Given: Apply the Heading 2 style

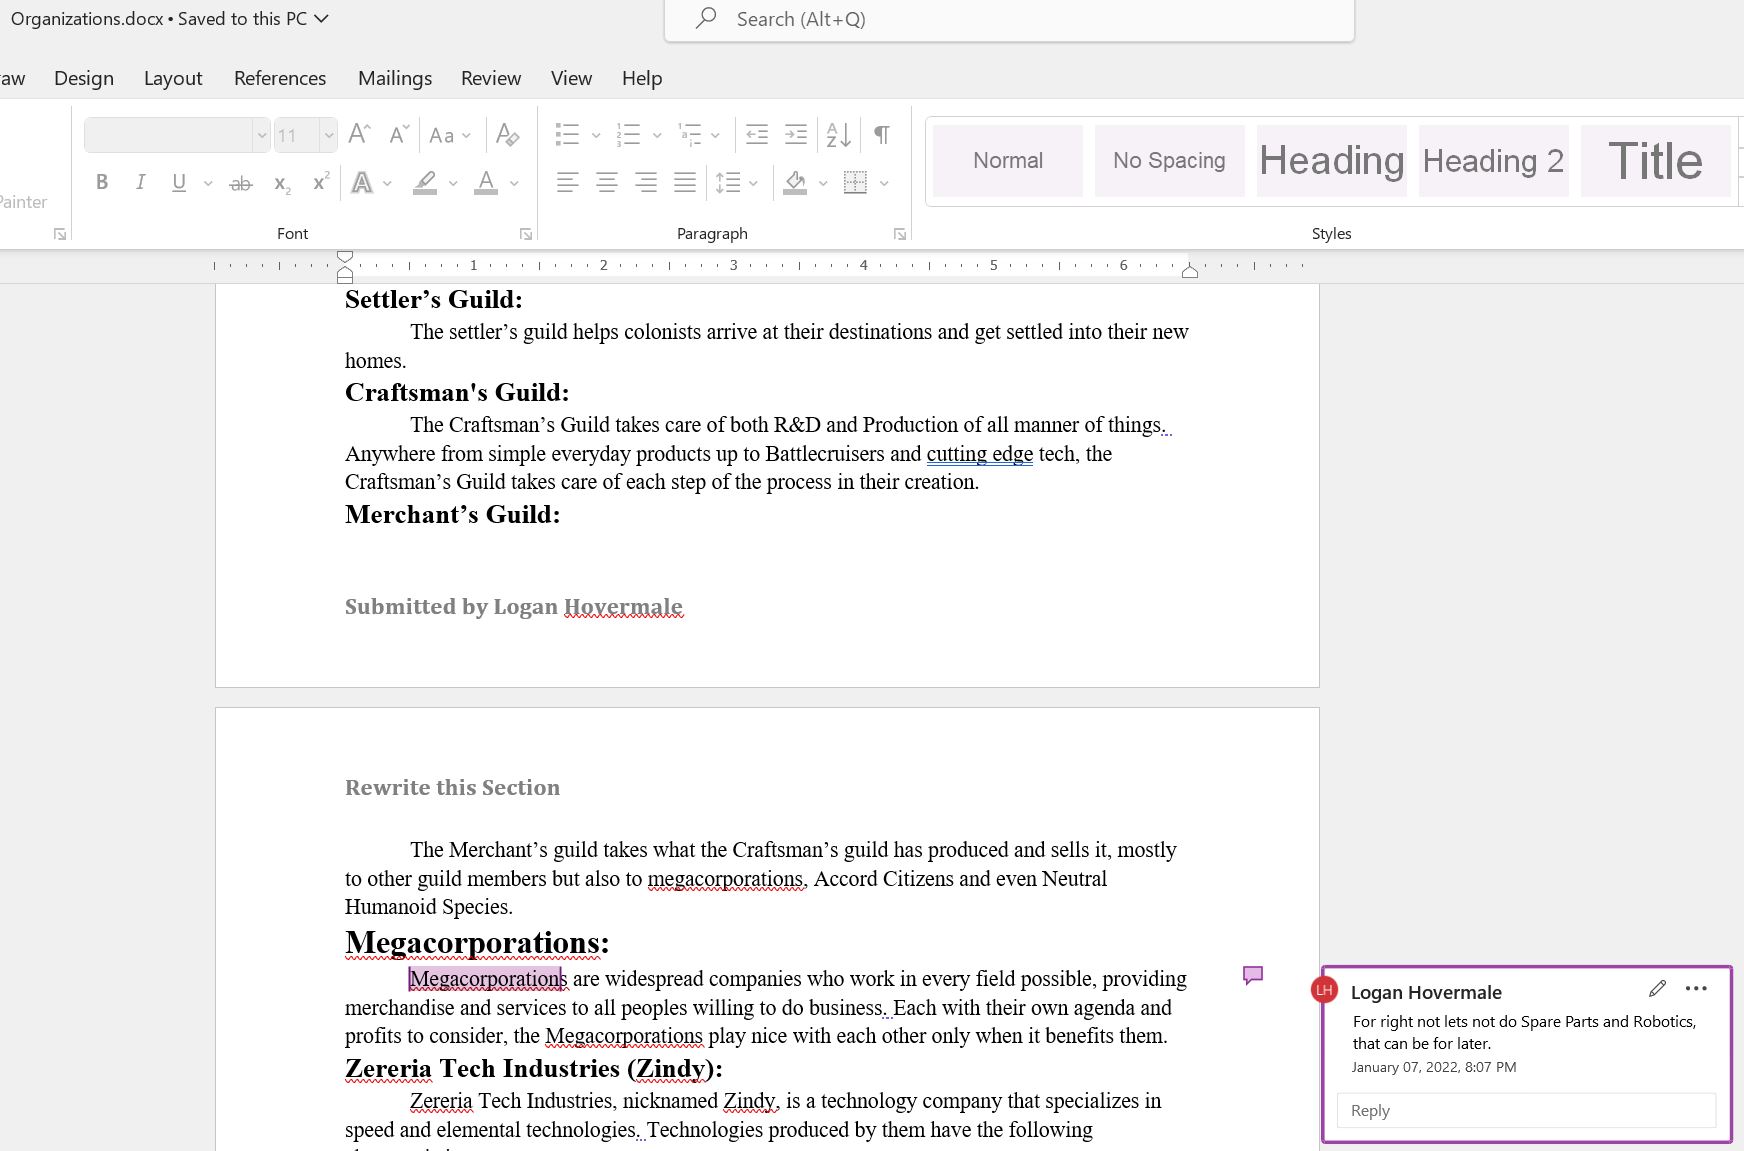Looking at the screenshot, I should pos(1492,161).
